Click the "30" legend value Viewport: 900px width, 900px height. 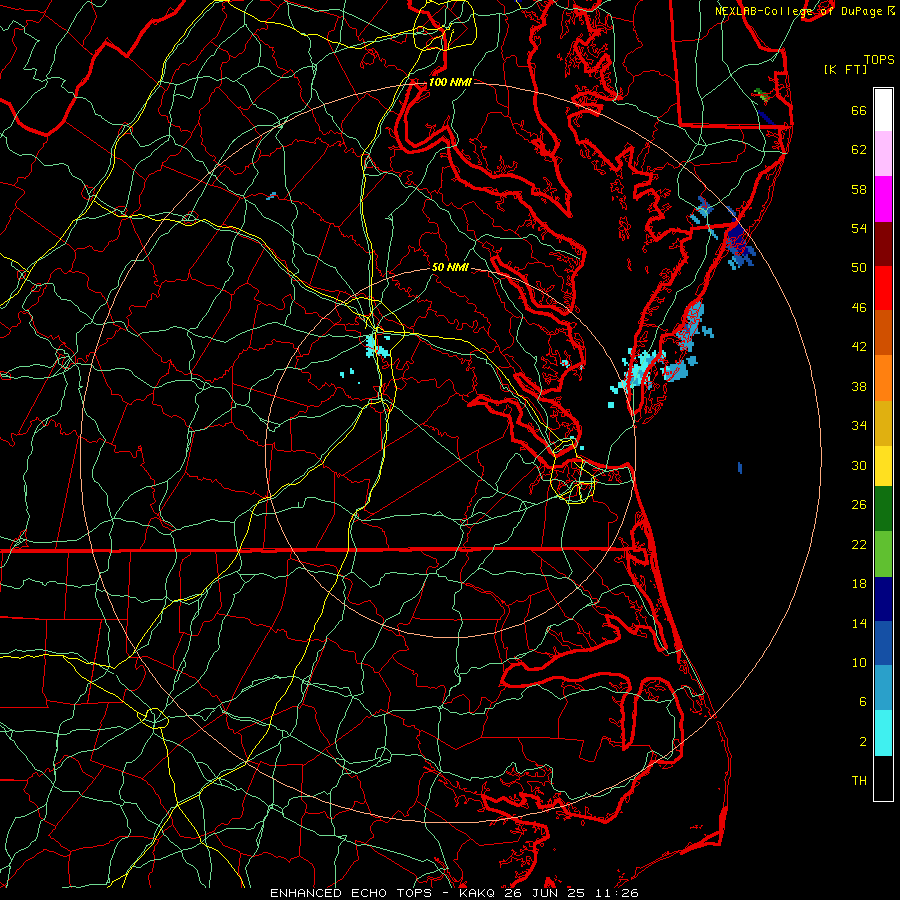(x=859, y=465)
